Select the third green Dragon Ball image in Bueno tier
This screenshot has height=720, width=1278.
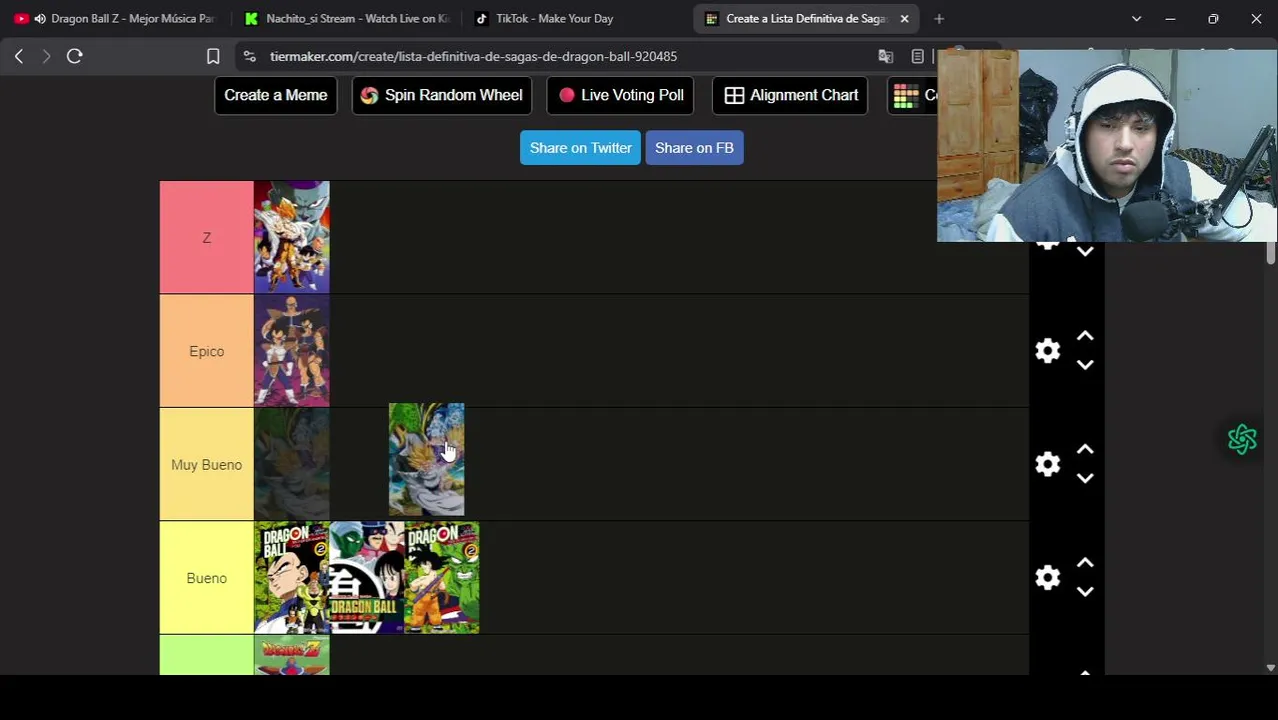[442, 577]
